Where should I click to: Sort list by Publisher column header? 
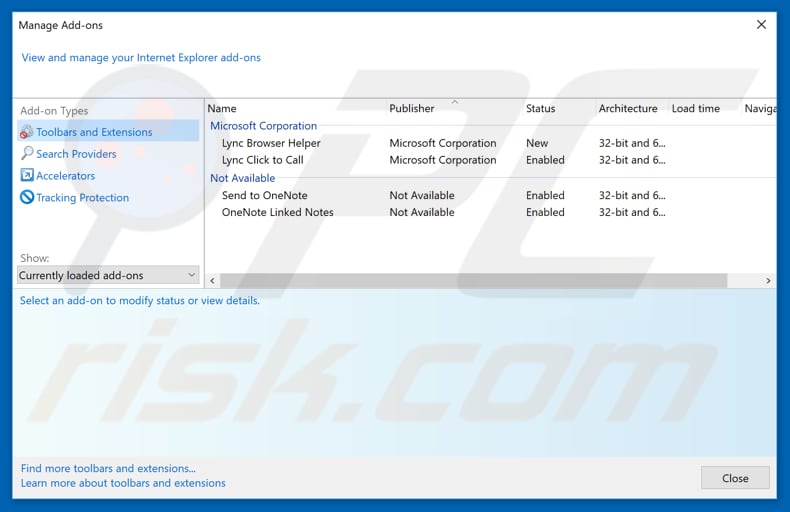tap(412, 108)
